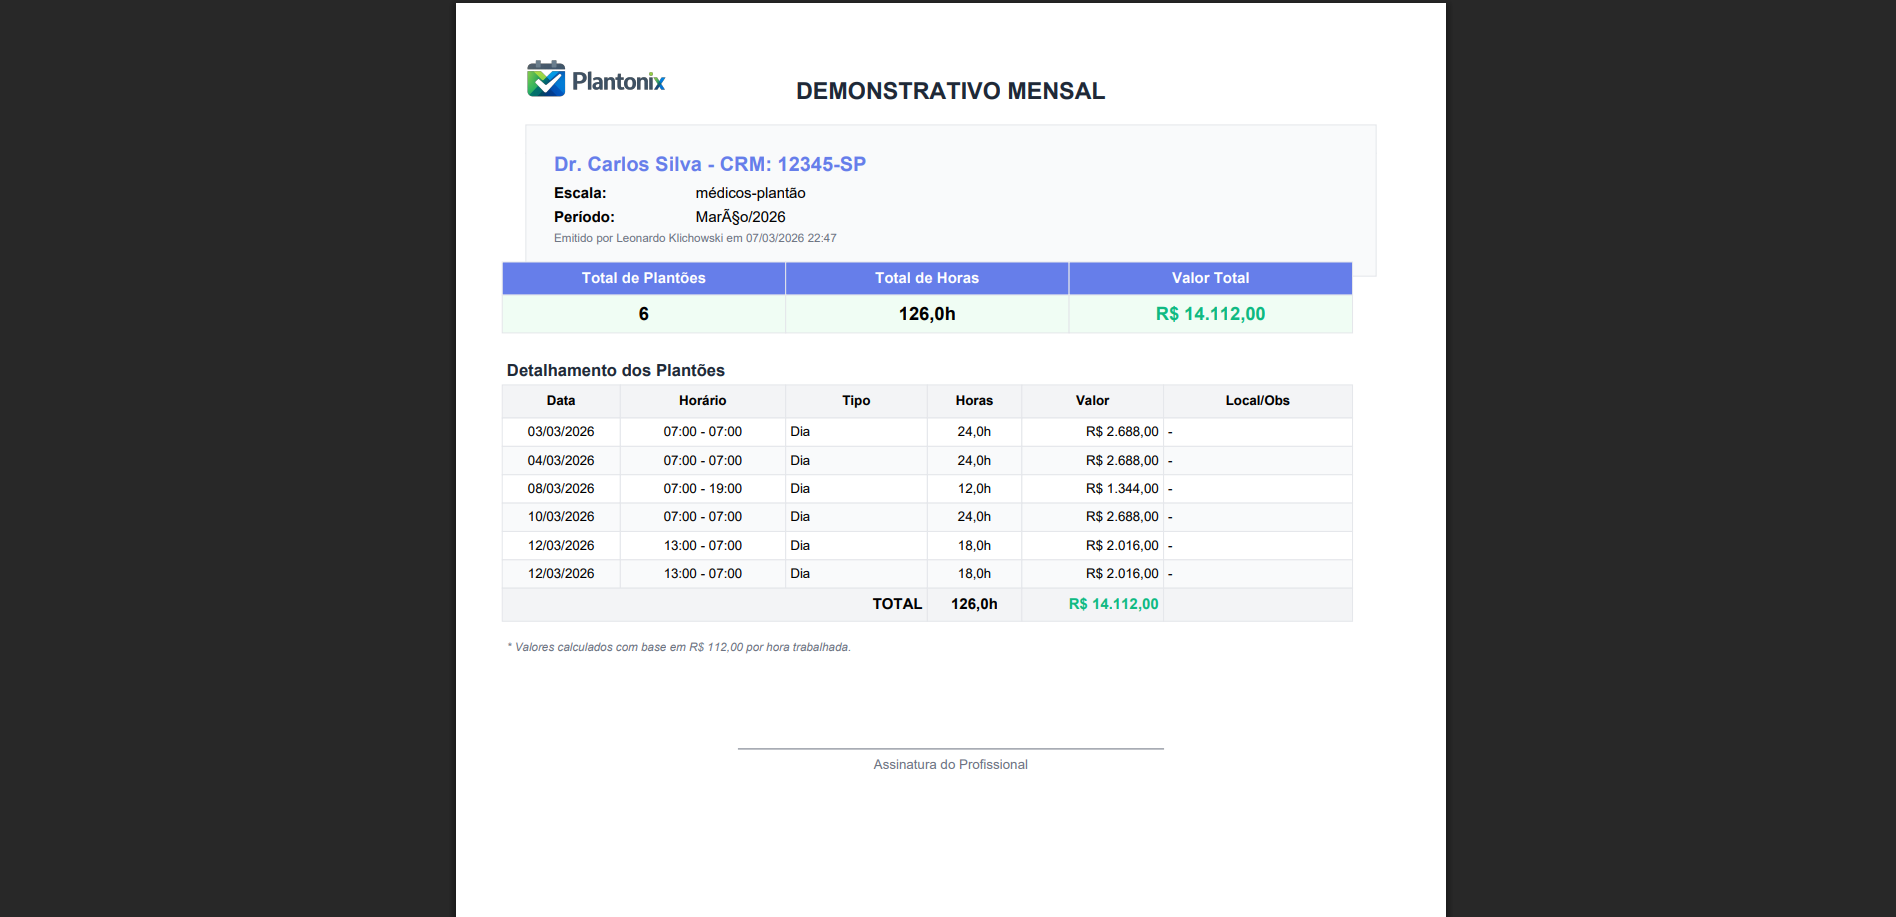Select the DEMONSTRATIVO MENSAL title
This screenshot has height=917, width=1896.
pyautogui.click(x=950, y=91)
